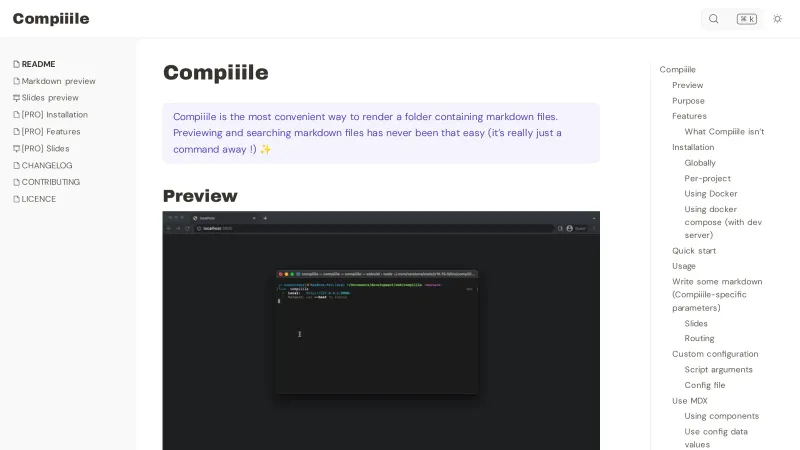Jump to Purpose in table of contents
Image resolution: width=800 pixels, height=450 pixels.
pos(688,101)
